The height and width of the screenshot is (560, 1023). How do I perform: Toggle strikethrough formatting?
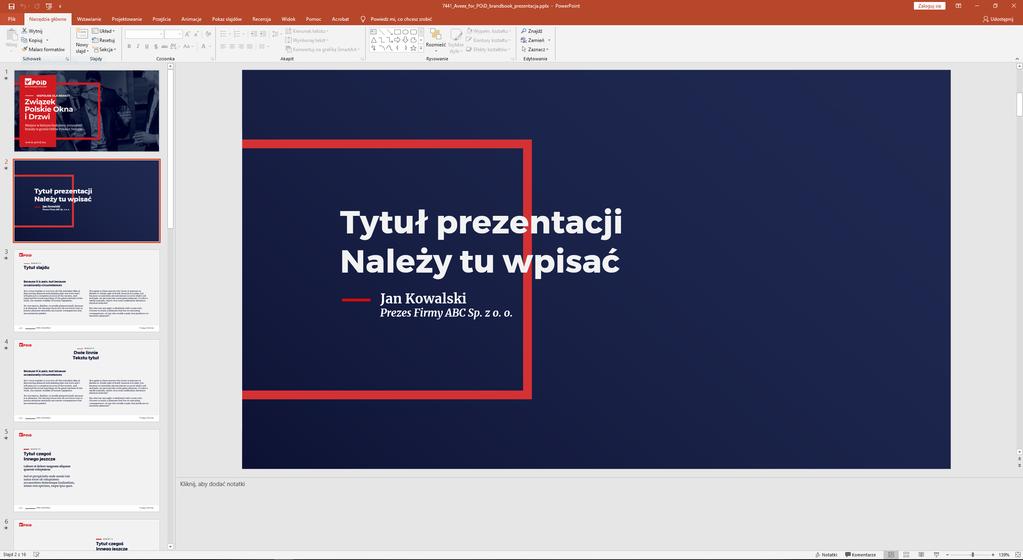tap(164, 46)
